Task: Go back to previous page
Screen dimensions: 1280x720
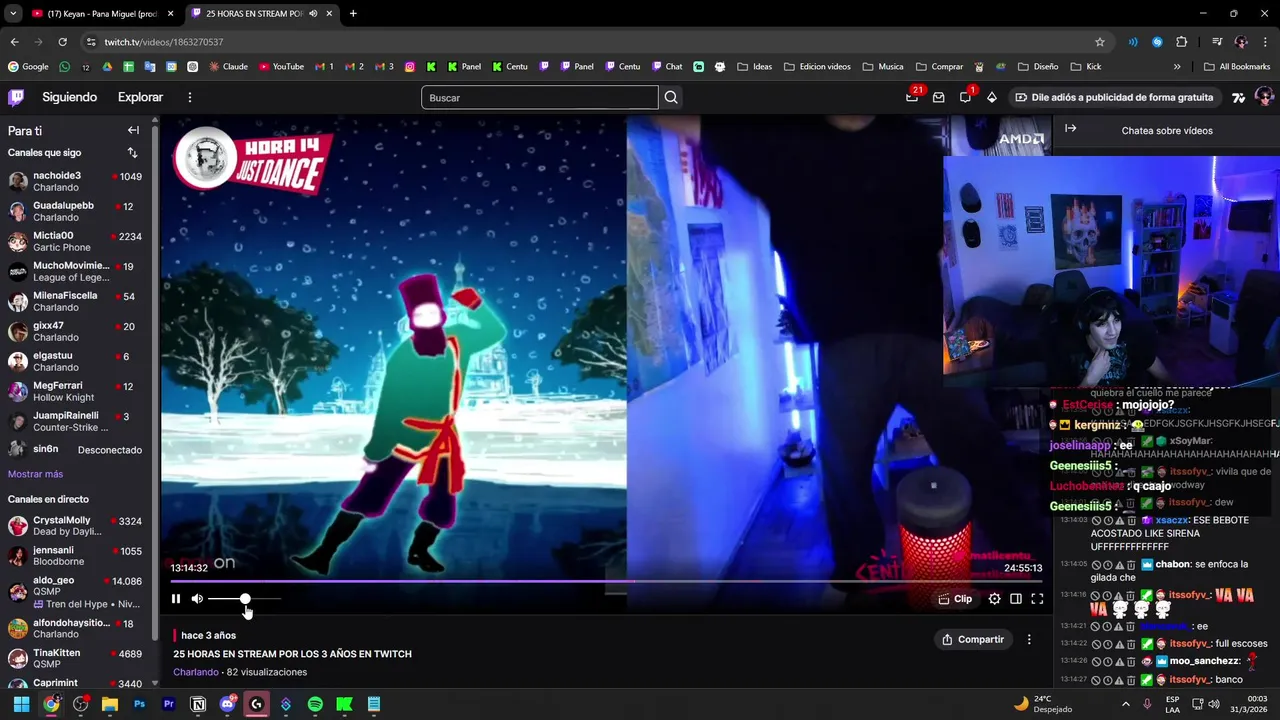Action: (14, 42)
